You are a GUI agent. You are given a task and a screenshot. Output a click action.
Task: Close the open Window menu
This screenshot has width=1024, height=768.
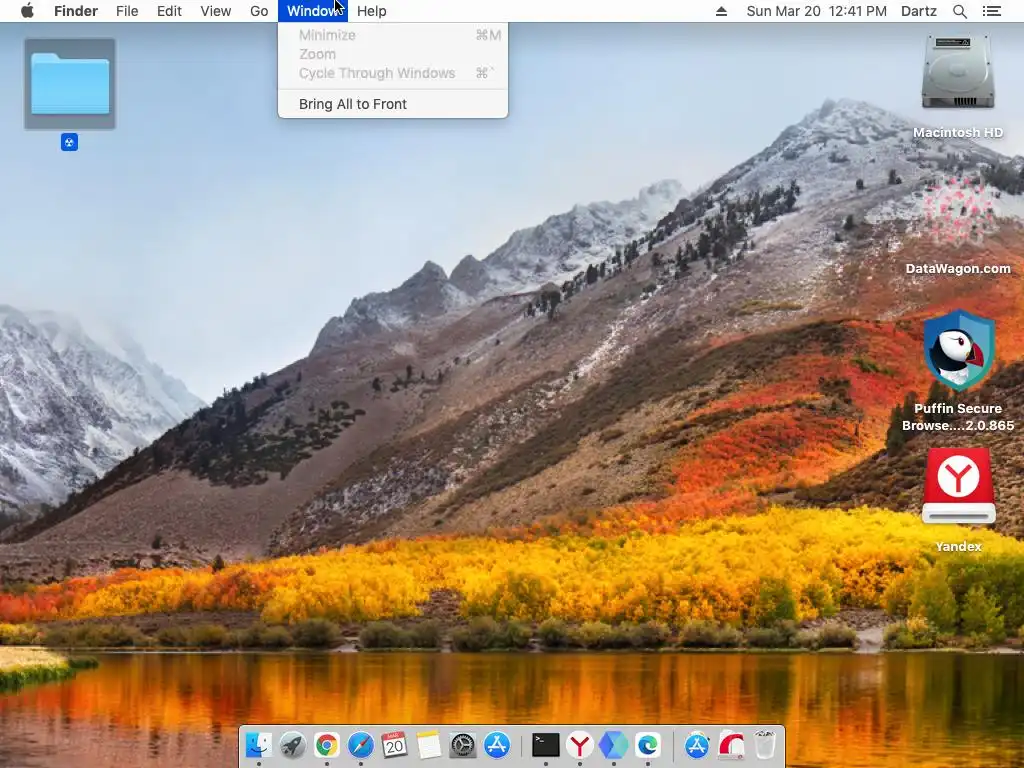point(313,11)
